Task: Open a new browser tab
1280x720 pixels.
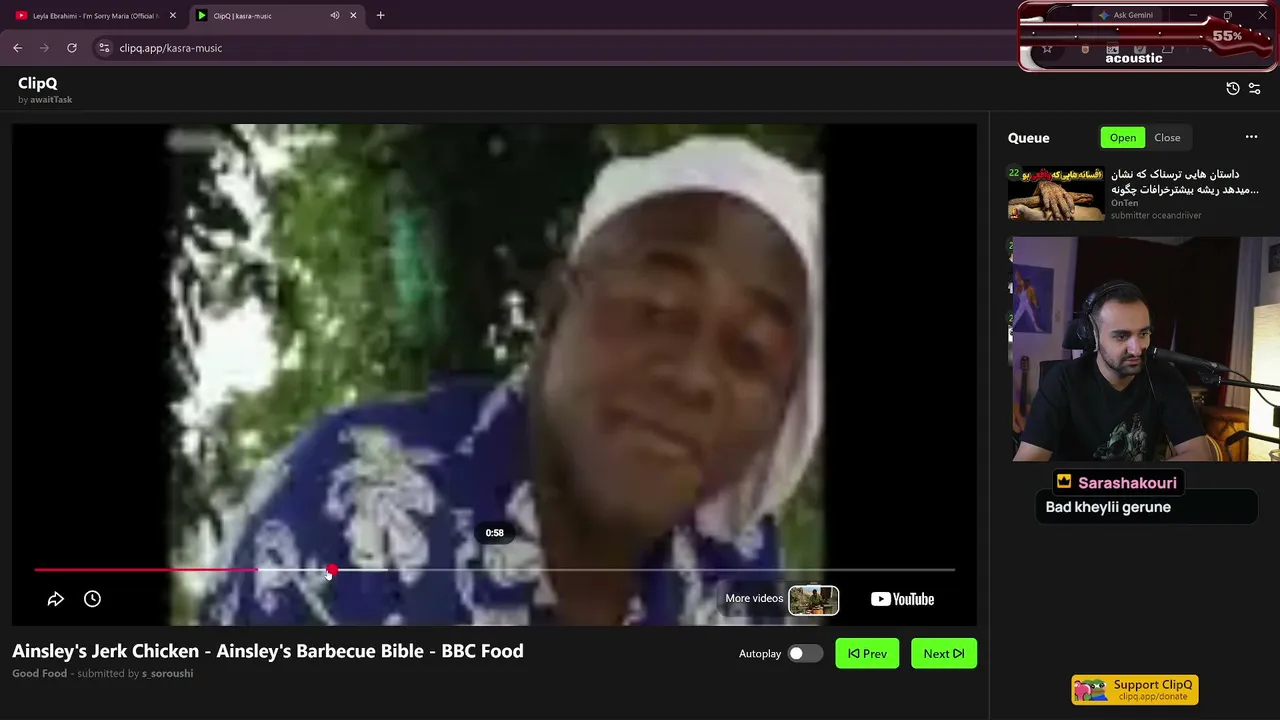Action: 380,15
